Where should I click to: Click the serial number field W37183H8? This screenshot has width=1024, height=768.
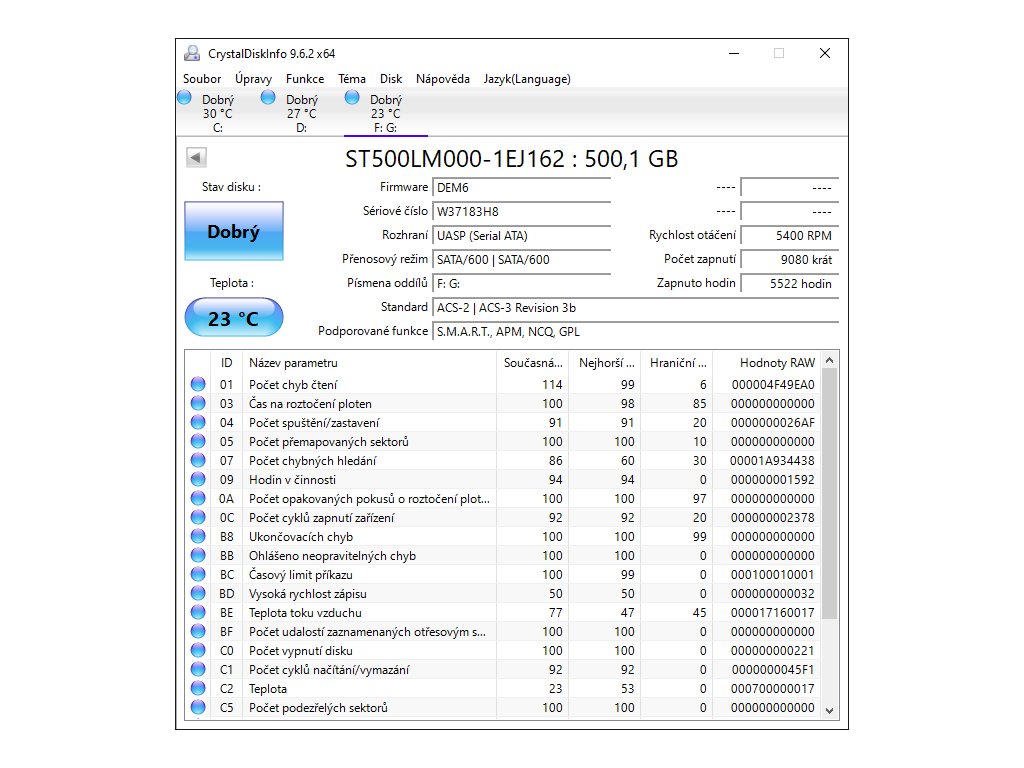(521, 212)
